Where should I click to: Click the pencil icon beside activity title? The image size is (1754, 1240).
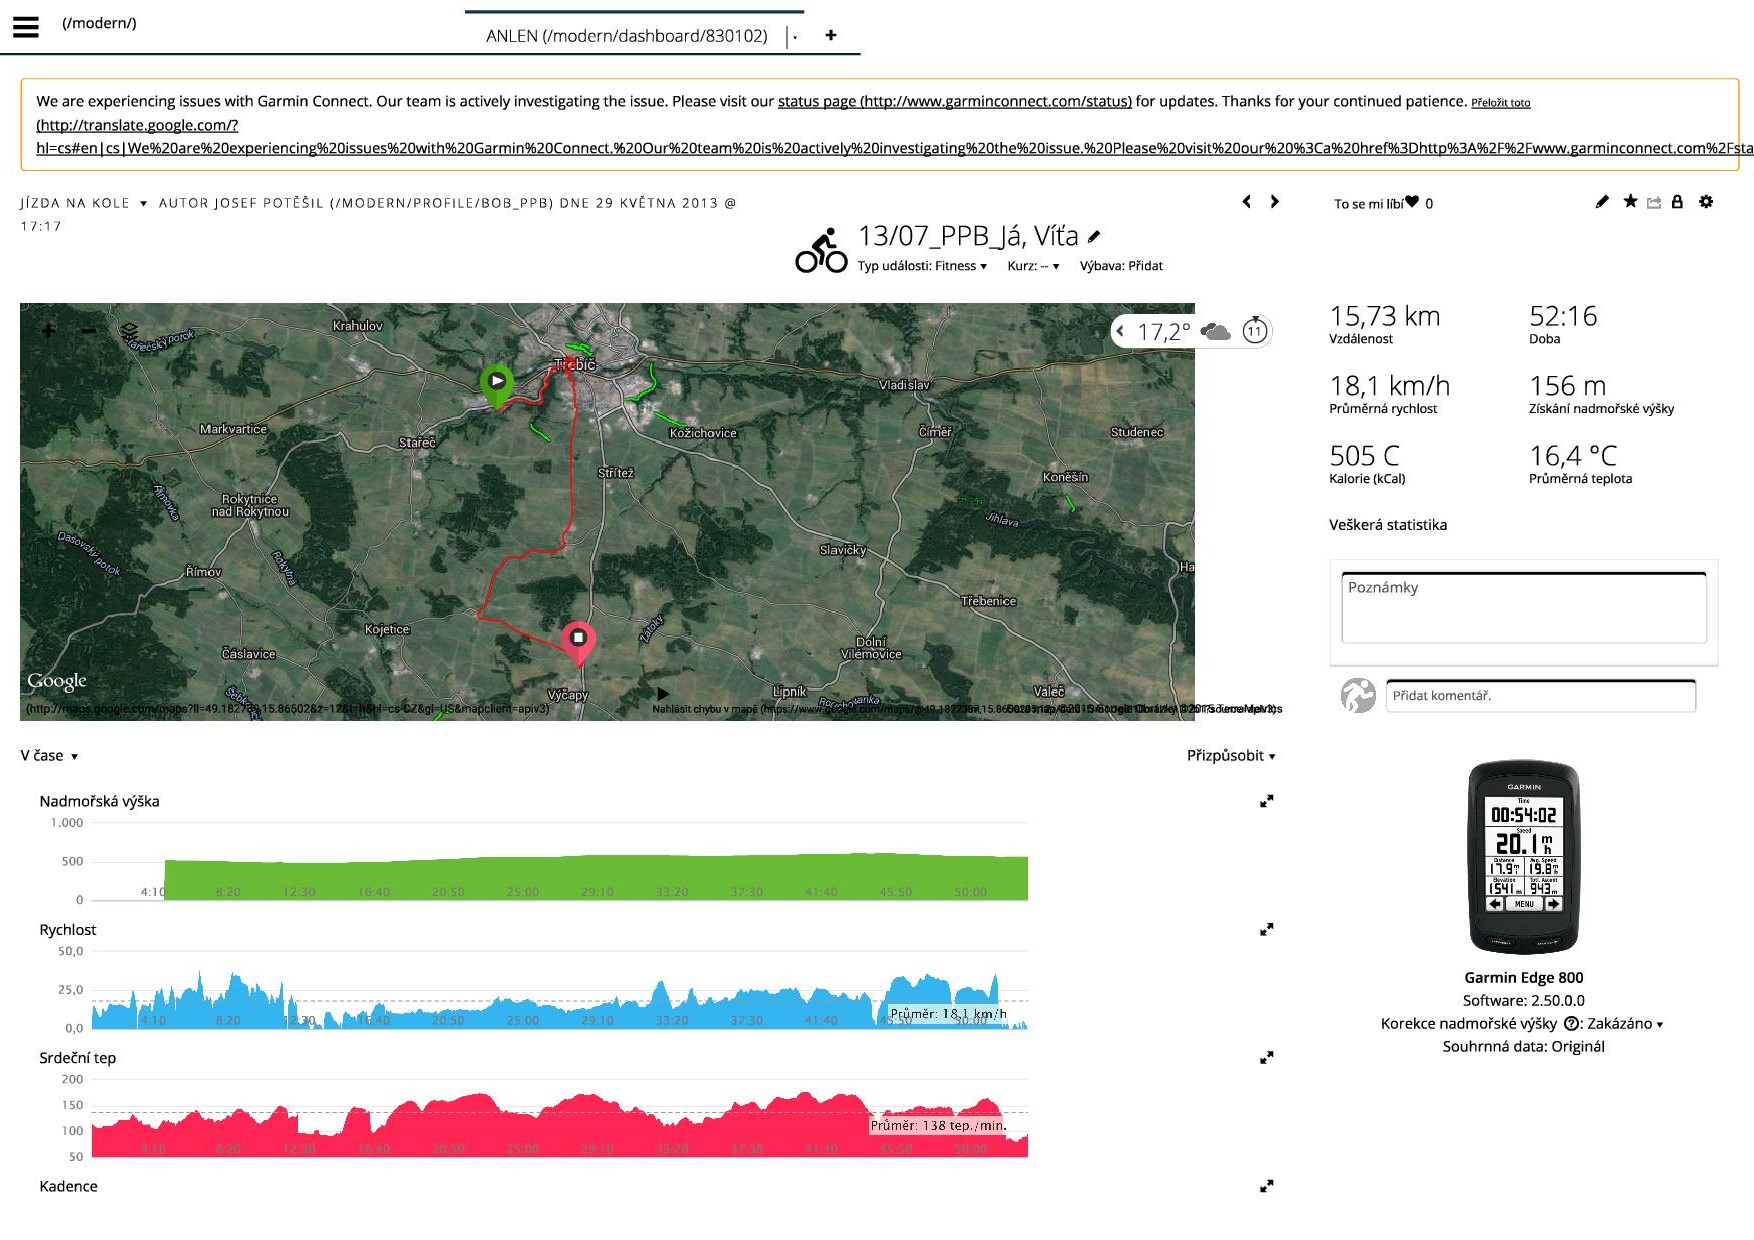(1094, 237)
